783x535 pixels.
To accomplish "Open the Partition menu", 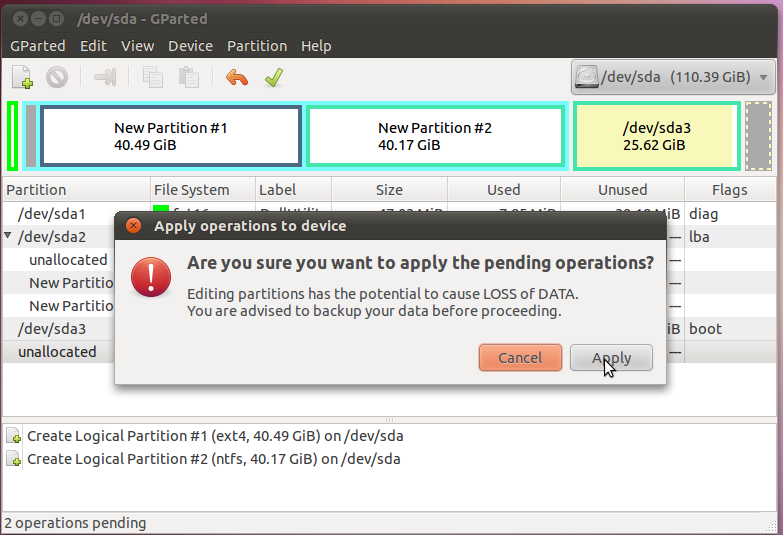I will click(x=257, y=46).
